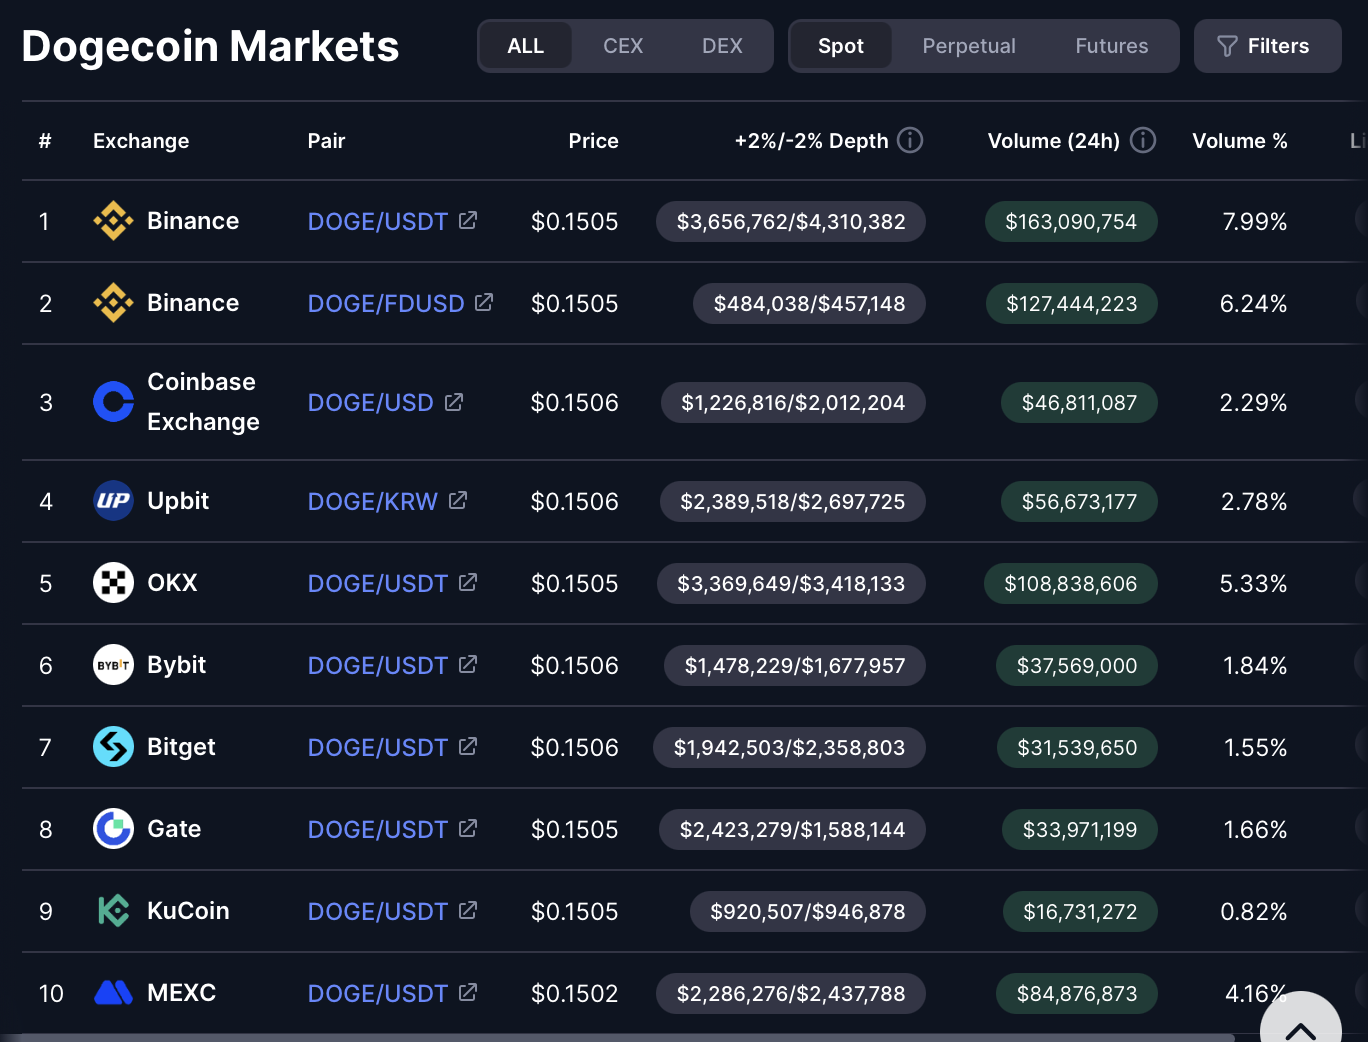The width and height of the screenshot is (1368, 1042).
Task: Switch to DEX exchanges only
Action: click(x=722, y=46)
